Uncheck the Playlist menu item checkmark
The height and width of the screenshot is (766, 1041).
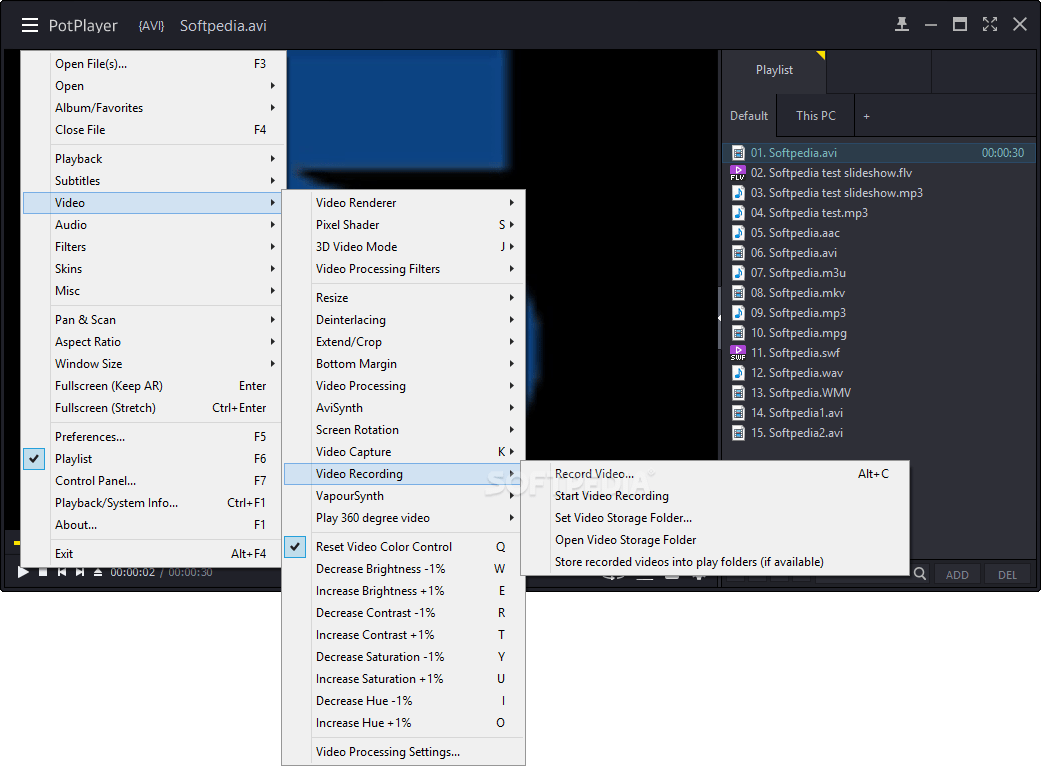(34, 459)
